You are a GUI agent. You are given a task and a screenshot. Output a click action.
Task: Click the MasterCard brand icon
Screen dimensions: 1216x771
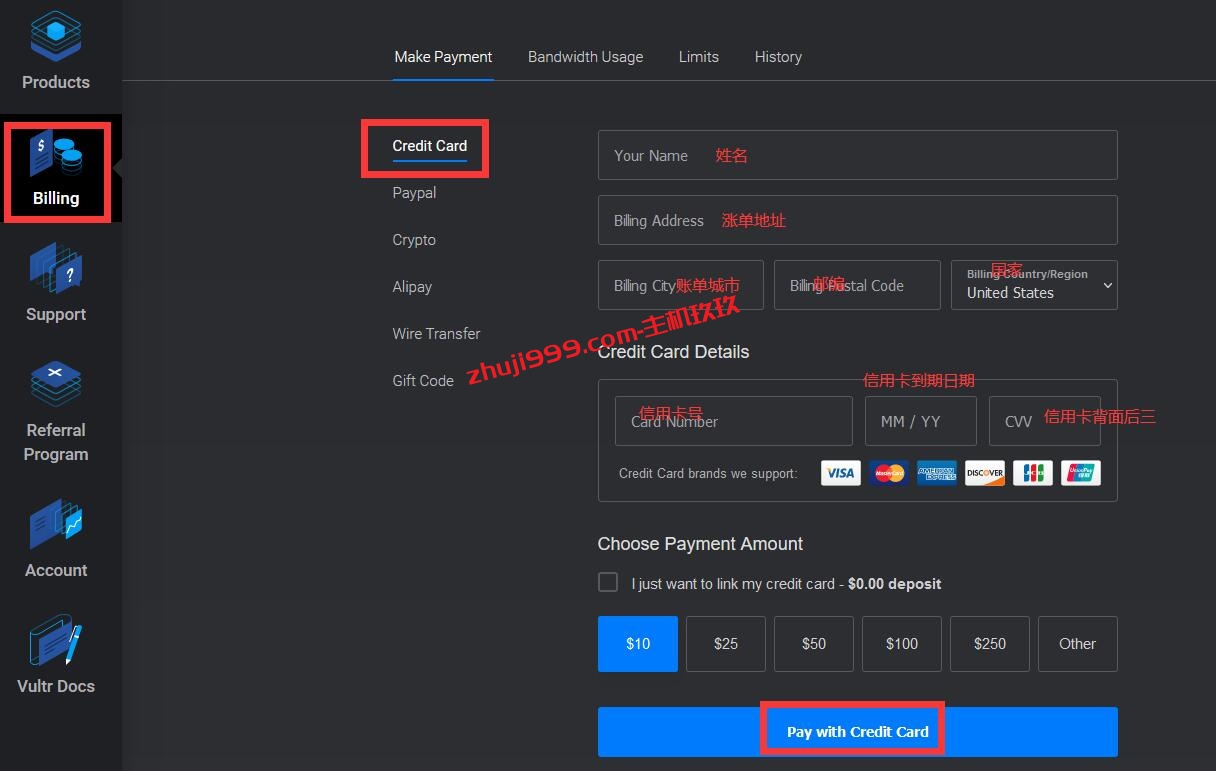(x=889, y=473)
